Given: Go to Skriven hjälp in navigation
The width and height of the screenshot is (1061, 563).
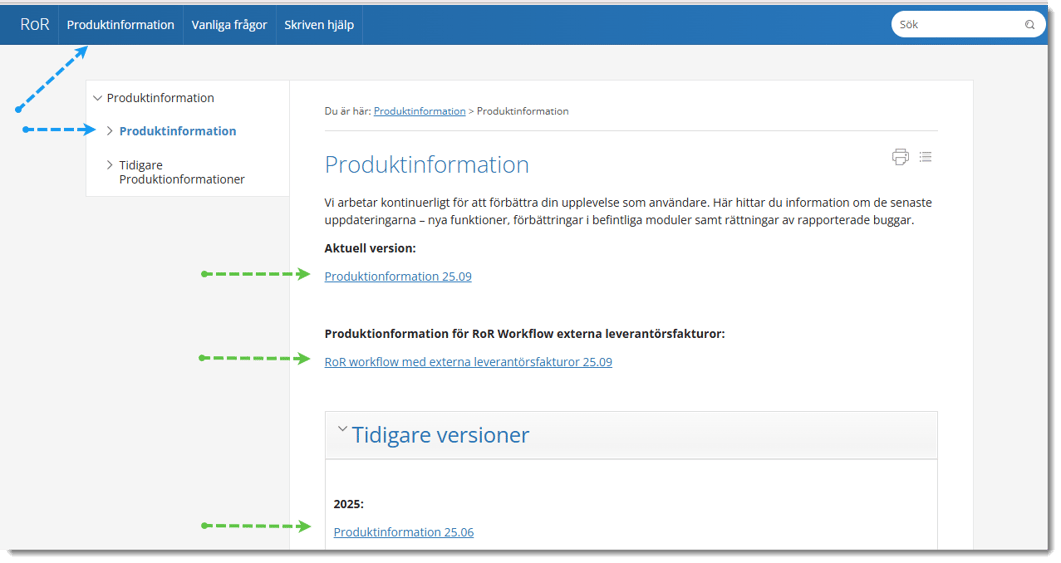Looking at the screenshot, I should point(319,25).
